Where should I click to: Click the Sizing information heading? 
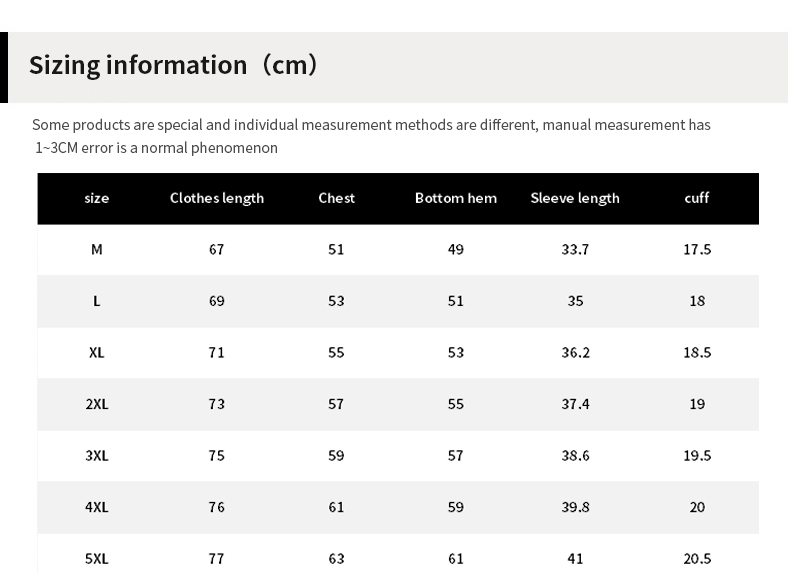click(x=173, y=66)
